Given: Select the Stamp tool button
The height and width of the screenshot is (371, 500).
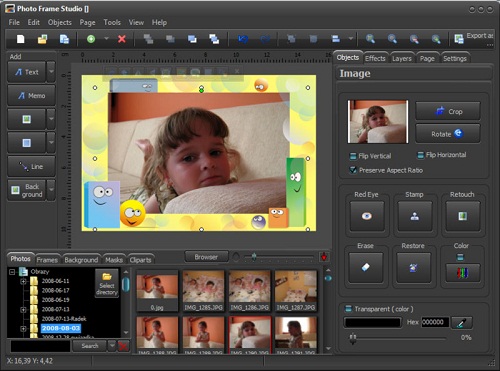Looking at the screenshot, I should [x=414, y=216].
